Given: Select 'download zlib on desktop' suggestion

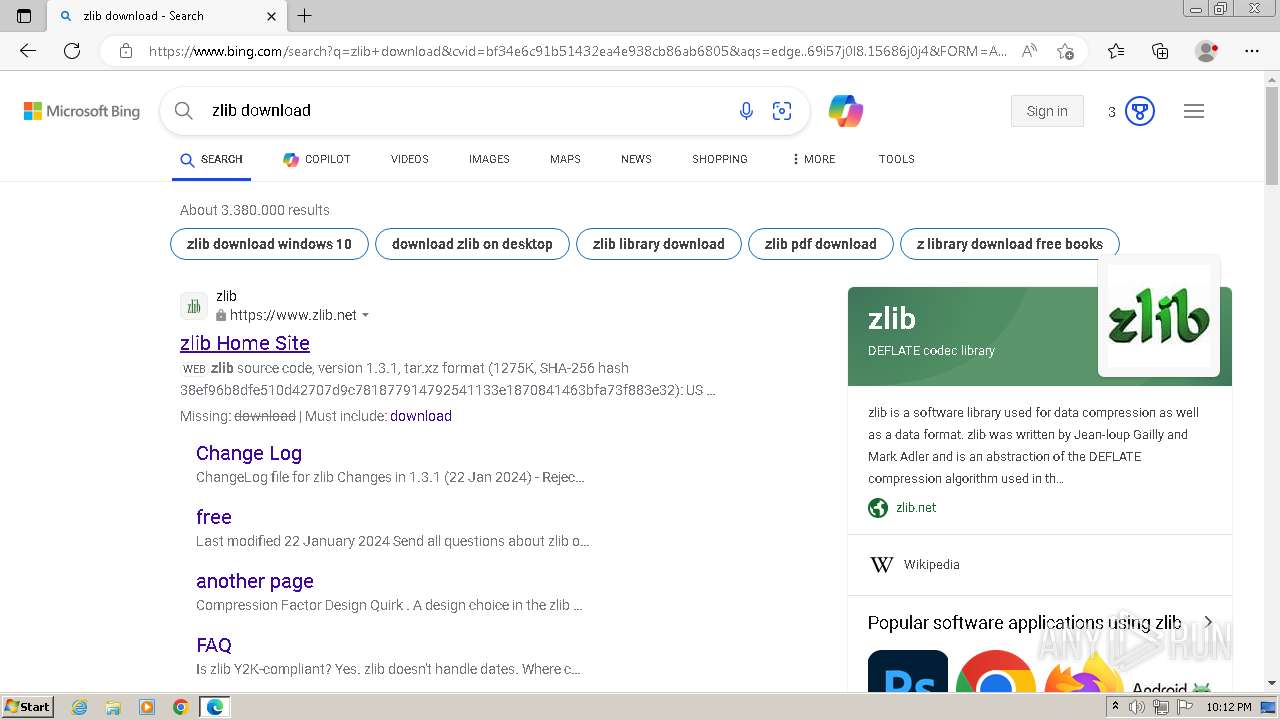Looking at the screenshot, I should coord(472,244).
